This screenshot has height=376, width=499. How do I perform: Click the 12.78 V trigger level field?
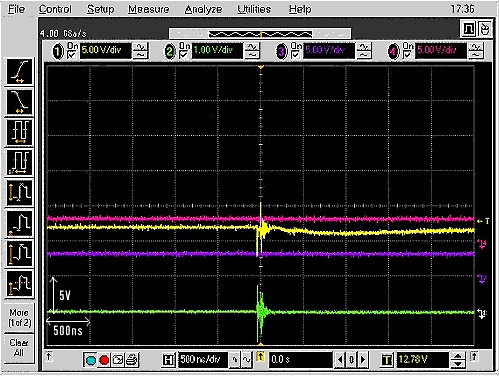tap(423, 360)
